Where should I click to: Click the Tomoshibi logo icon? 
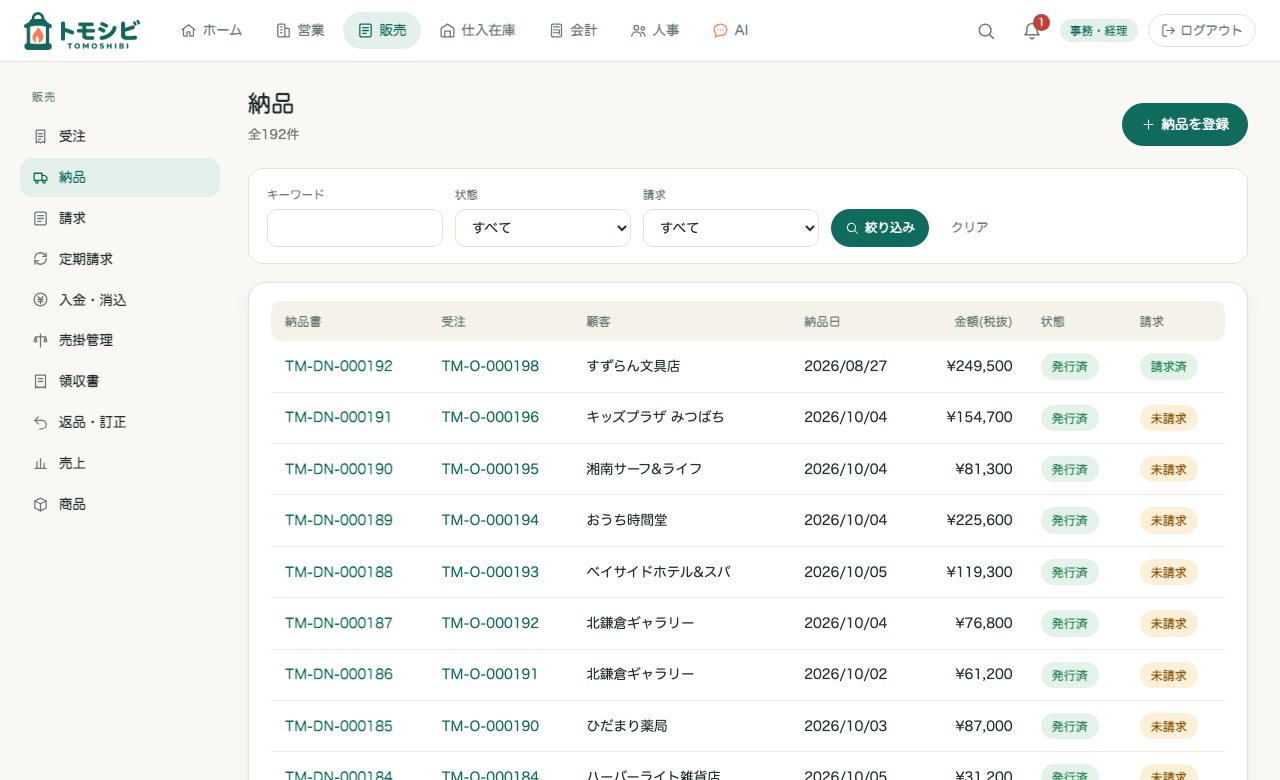pos(37,31)
